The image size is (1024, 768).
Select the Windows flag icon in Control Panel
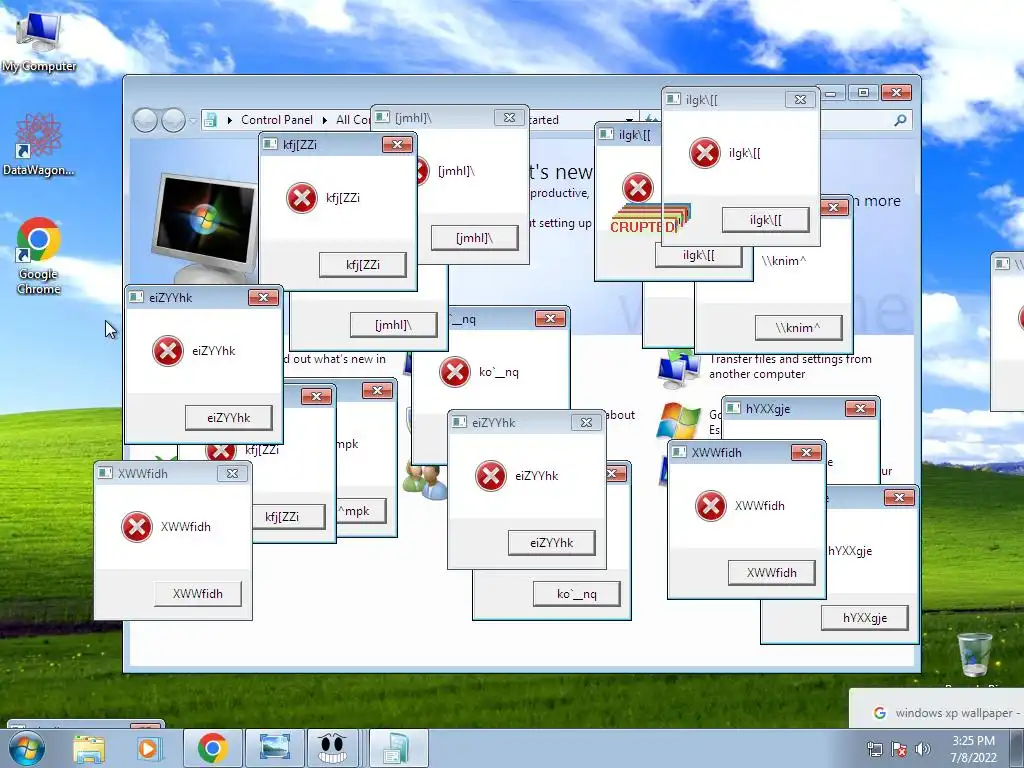point(678,420)
